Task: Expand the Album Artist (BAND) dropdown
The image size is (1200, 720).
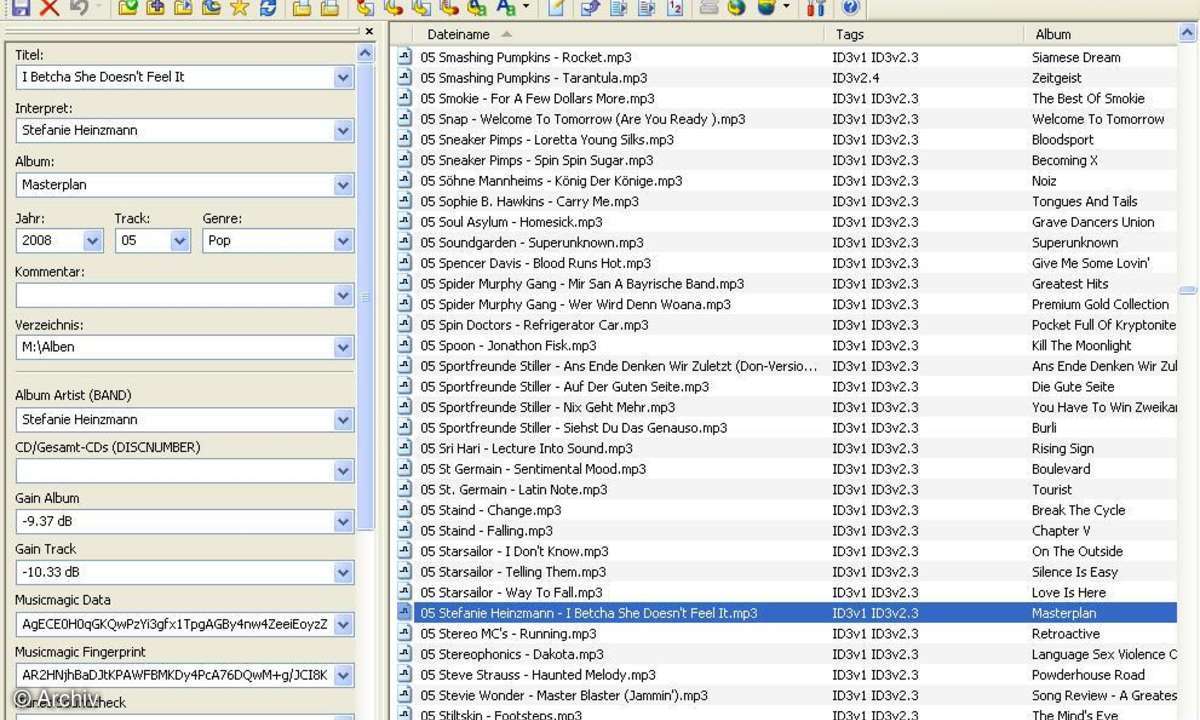Action: [x=343, y=420]
